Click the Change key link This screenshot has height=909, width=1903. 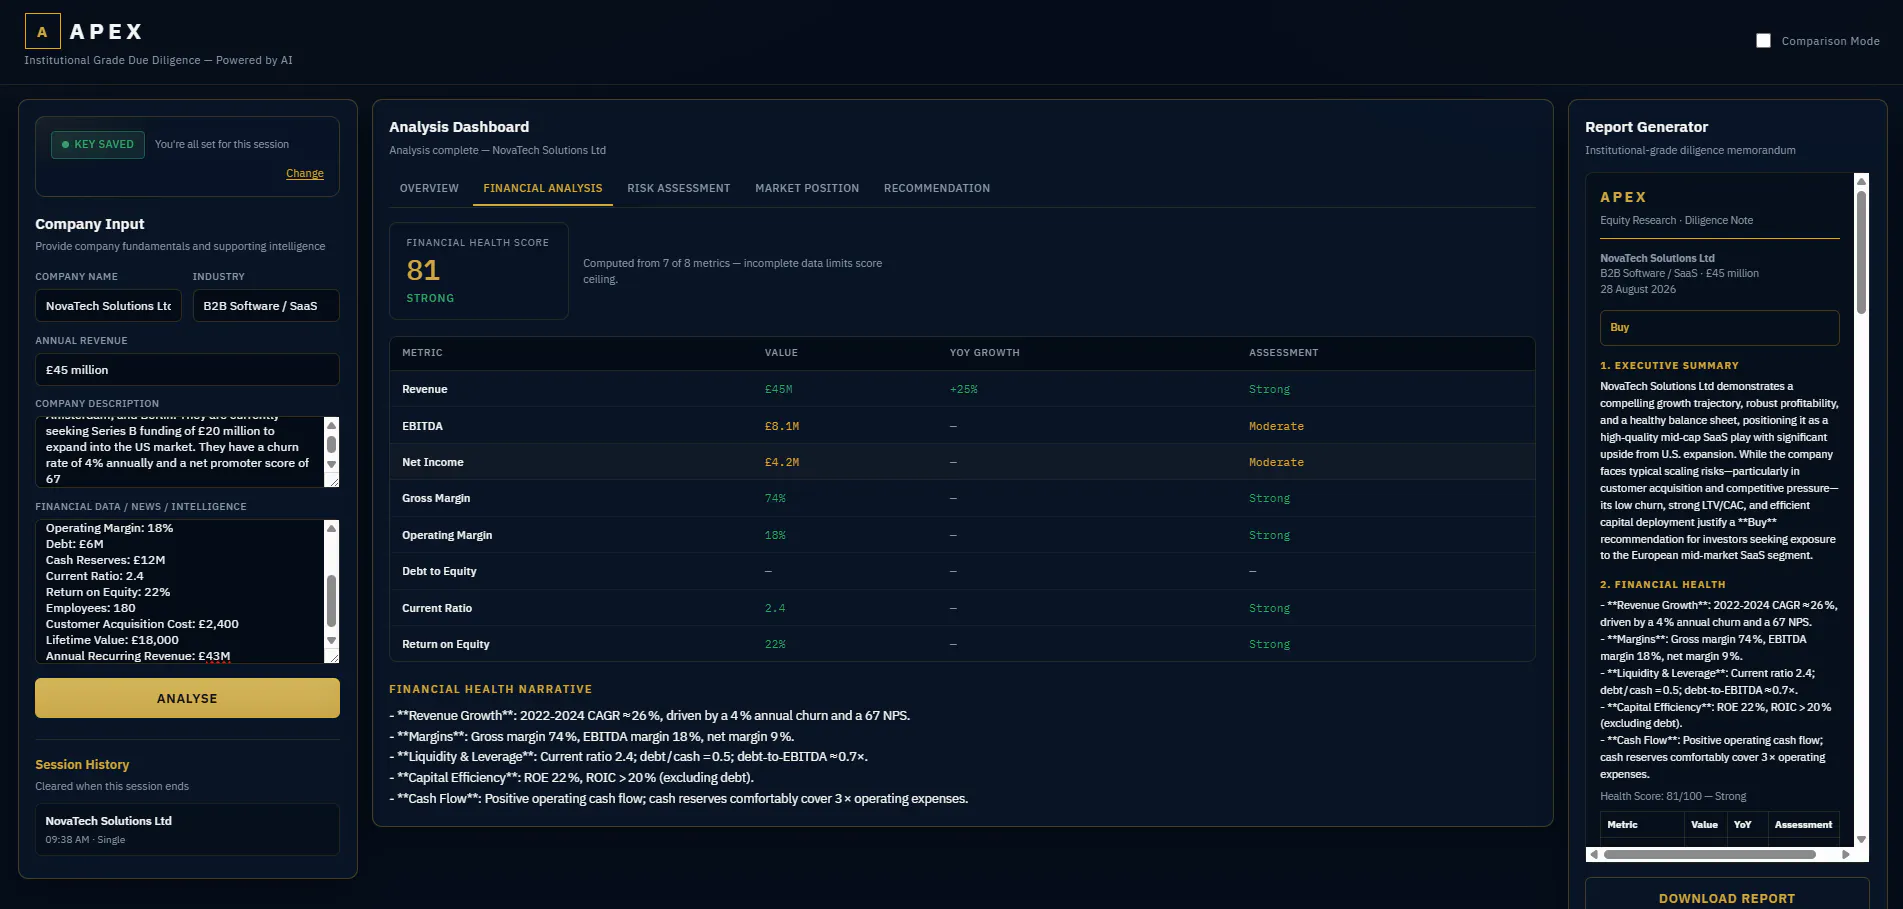click(305, 173)
